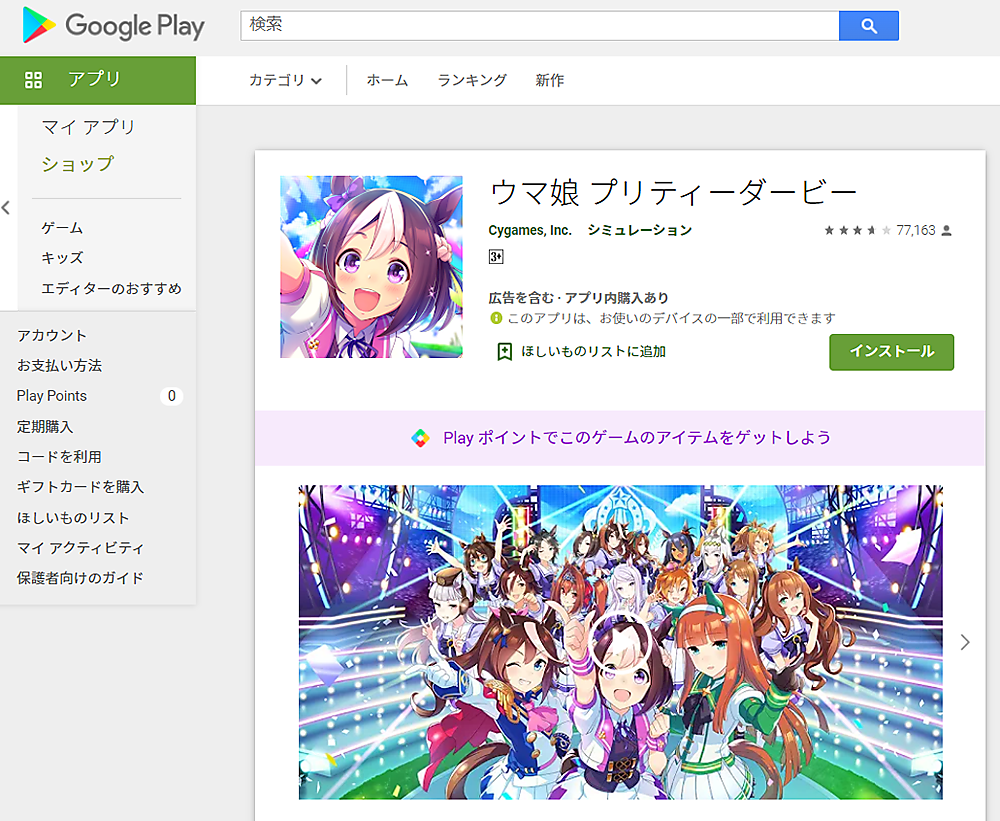Click the 3+ content rating badge

[x=496, y=256]
